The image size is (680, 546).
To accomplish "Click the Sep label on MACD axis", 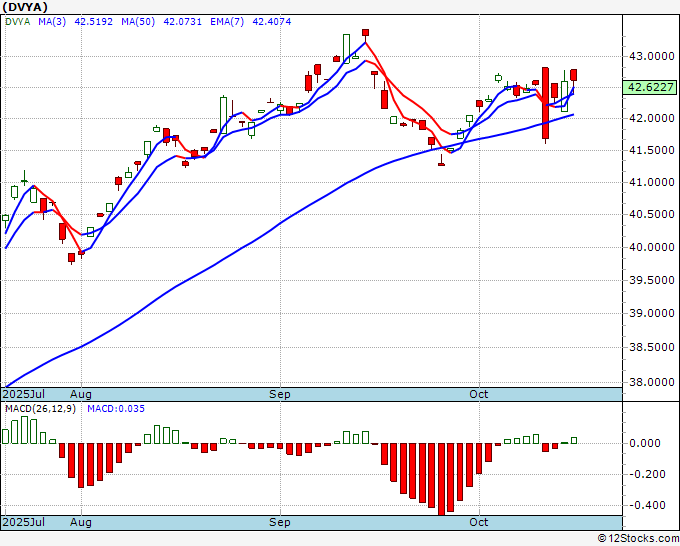I will pos(280,522).
